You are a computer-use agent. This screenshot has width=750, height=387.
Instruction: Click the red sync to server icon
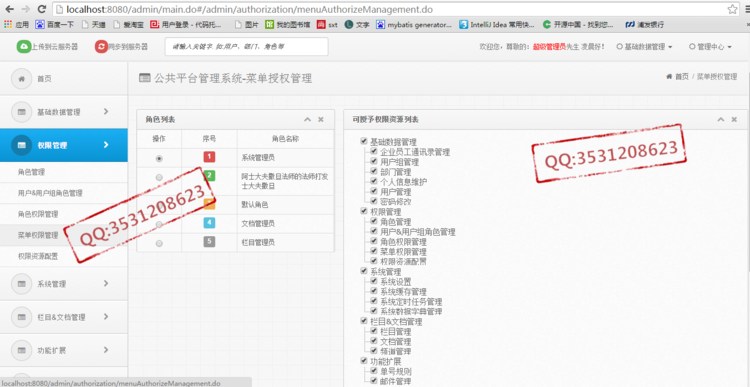pos(101,46)
